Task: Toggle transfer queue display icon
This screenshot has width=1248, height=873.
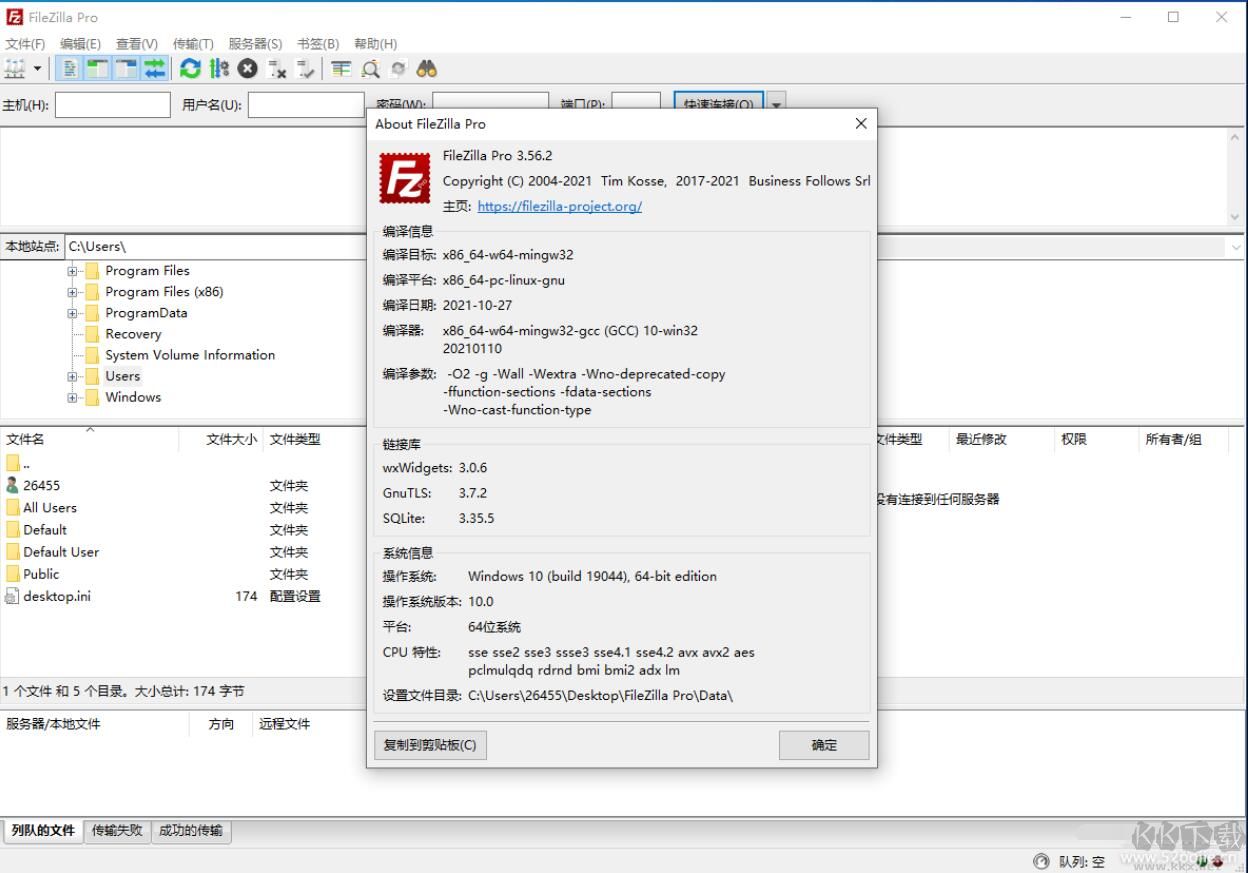Action: [154, 69]
